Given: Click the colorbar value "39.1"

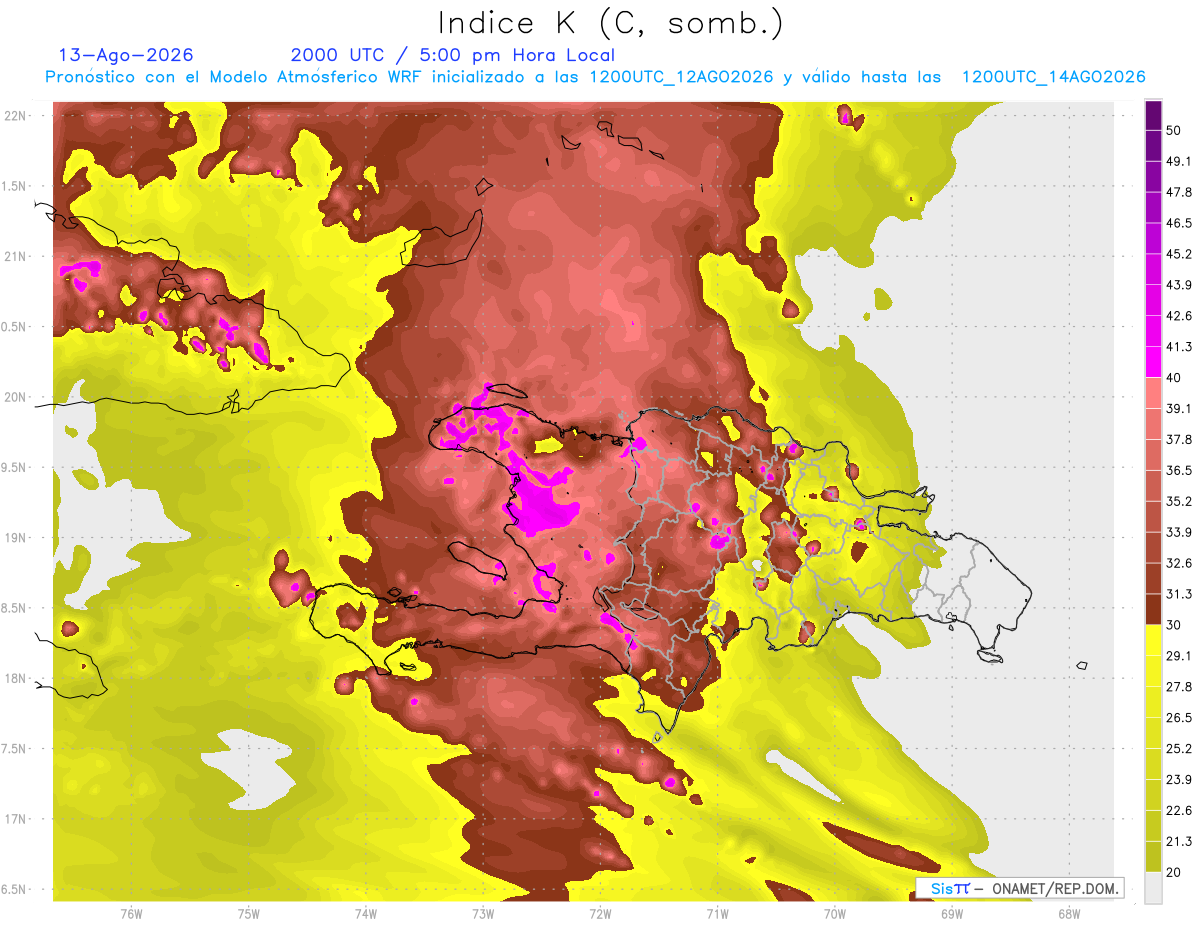Looking at the screenshot, I should point(1179,408).
